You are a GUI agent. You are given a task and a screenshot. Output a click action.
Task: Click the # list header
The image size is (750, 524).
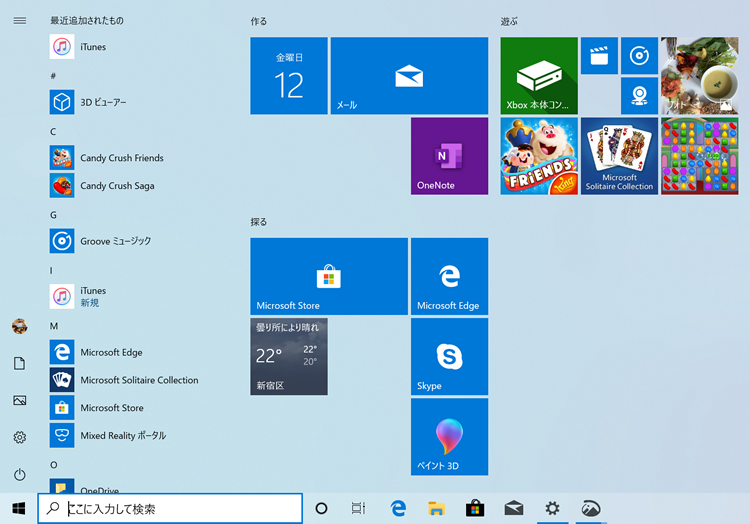(53, 76)
